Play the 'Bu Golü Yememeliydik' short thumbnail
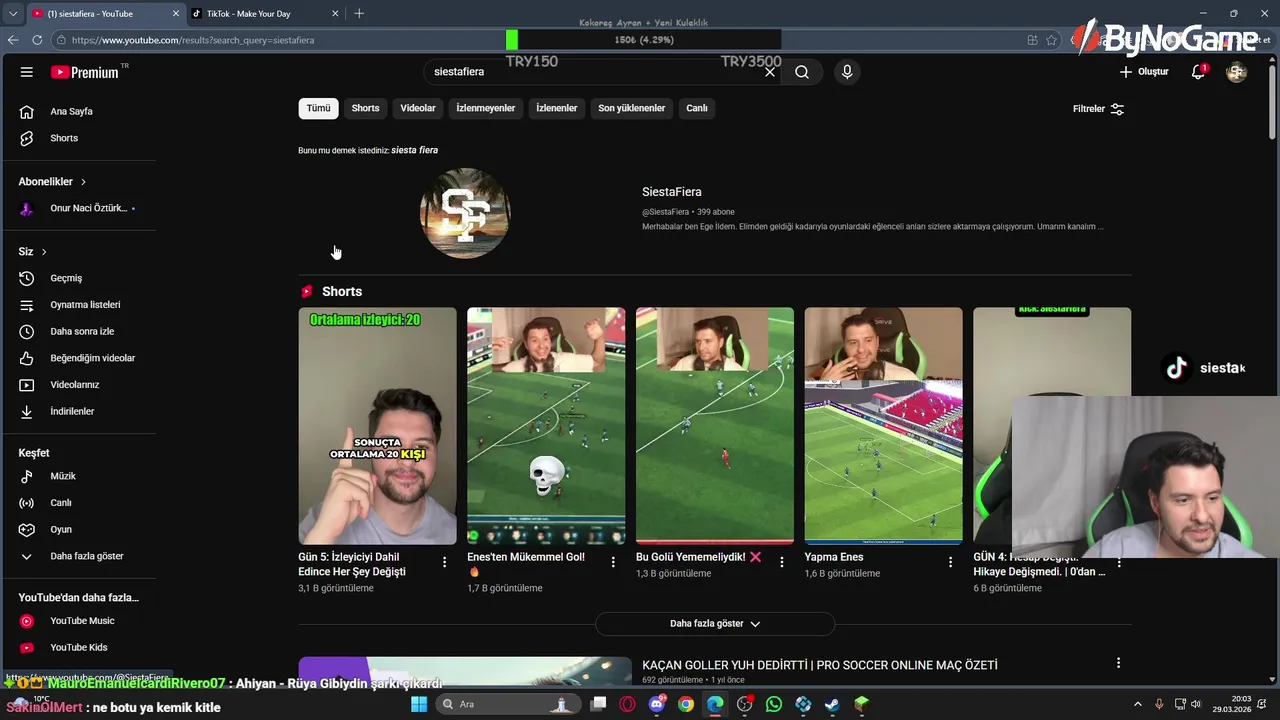The width and height of the screenshot is (1280, 720). (715, 426)
